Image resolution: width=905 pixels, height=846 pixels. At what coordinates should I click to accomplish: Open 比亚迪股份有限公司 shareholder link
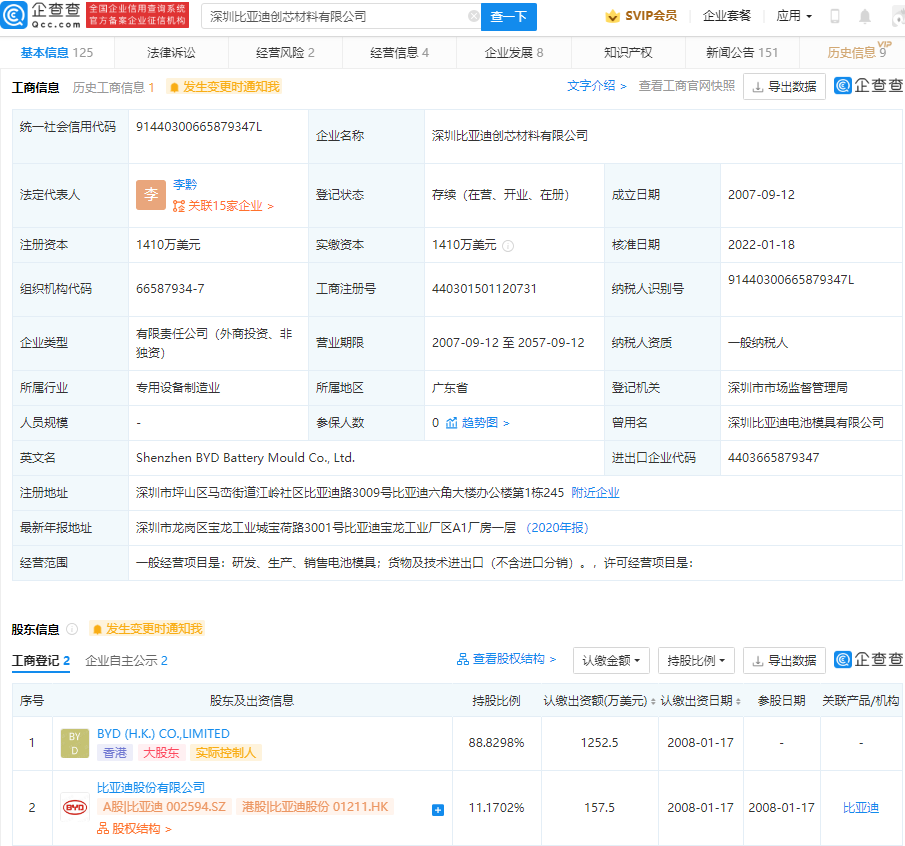pyautogui.click(x=151, y=788)
